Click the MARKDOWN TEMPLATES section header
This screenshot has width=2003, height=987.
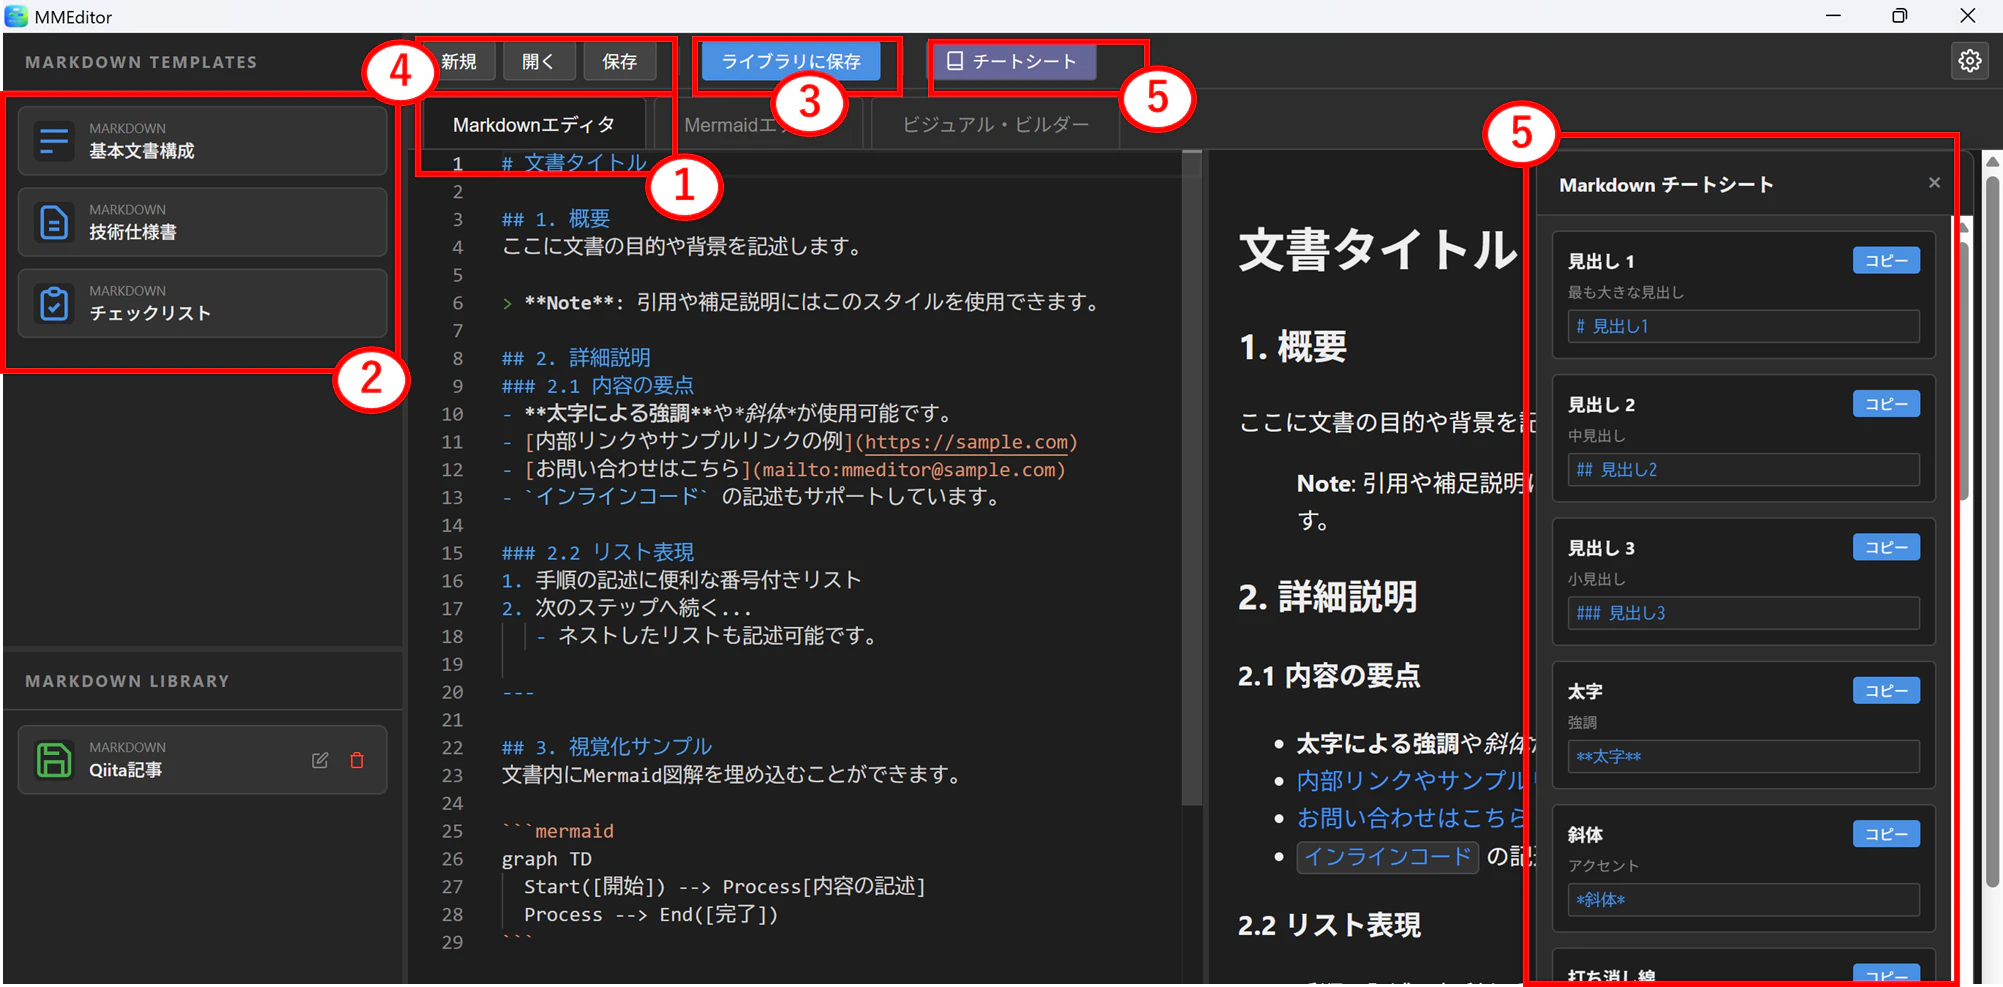(x=141, y=62)
